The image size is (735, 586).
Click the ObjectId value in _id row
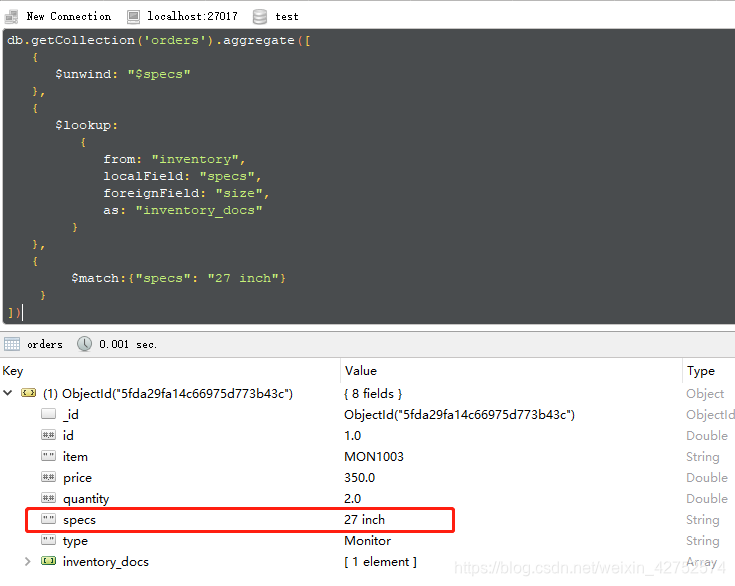pos(459,414)
